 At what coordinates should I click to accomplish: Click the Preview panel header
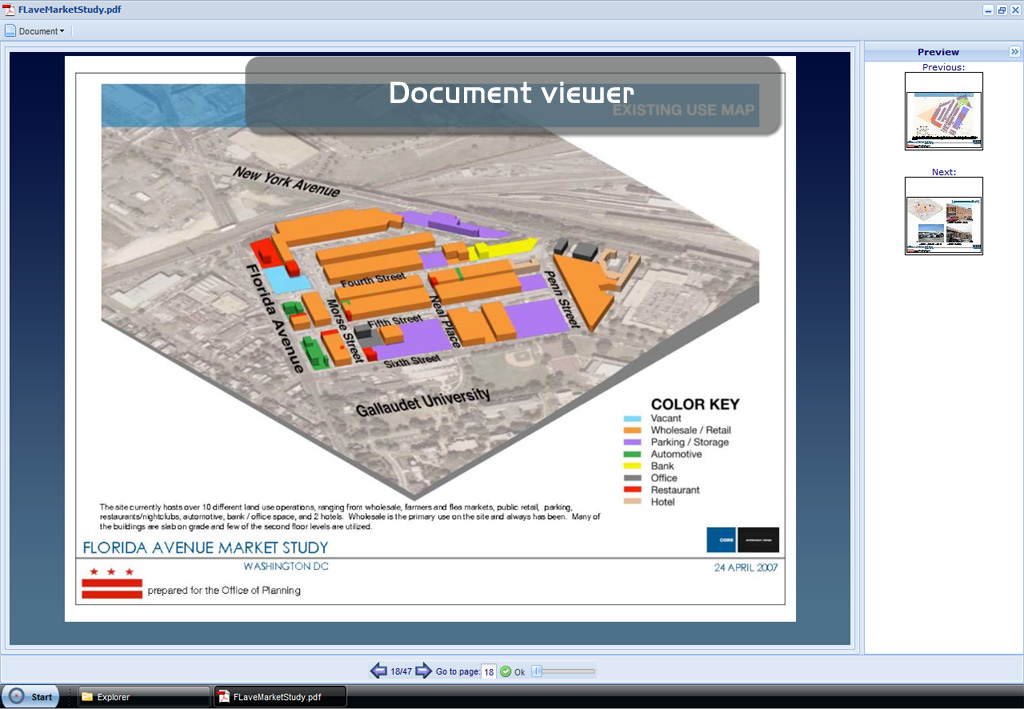click(x=938, y=52)
